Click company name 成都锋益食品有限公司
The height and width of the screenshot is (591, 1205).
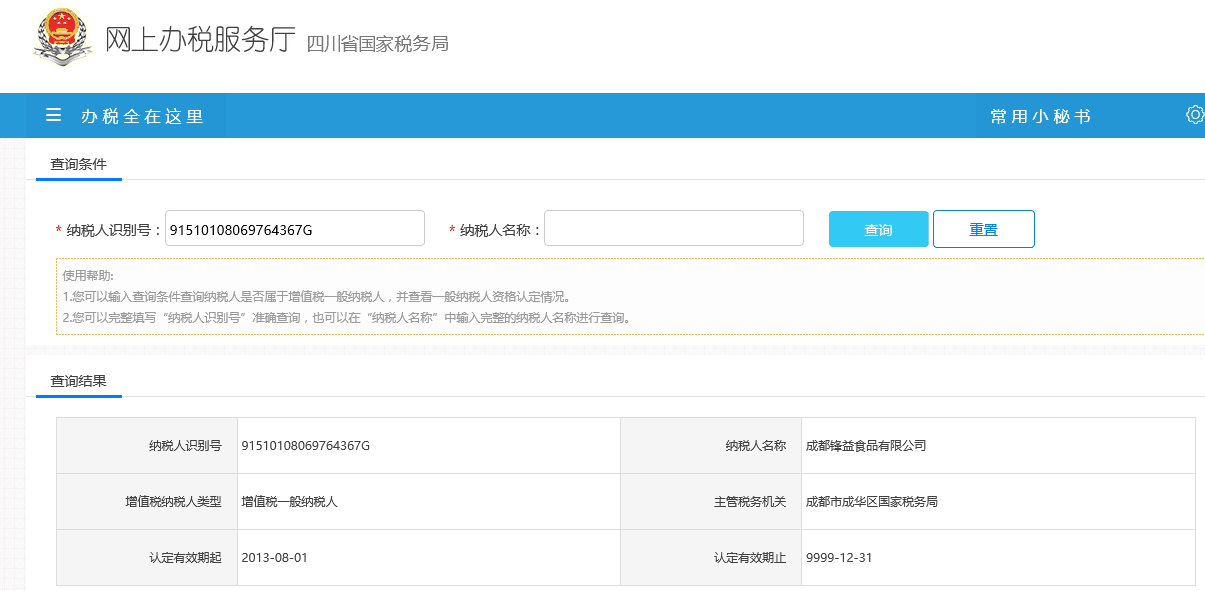click(866, 446)
